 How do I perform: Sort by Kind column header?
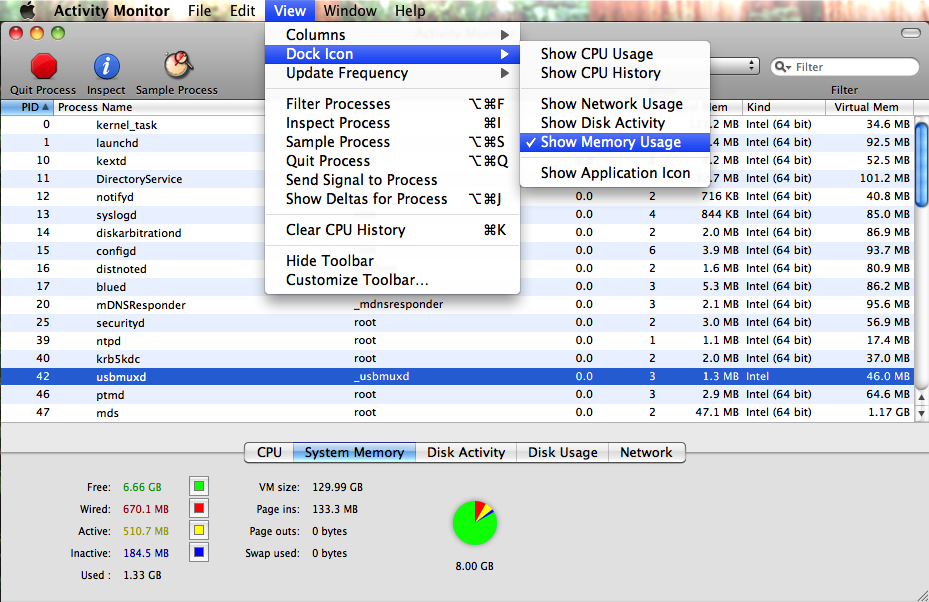[x=783, y=107]
